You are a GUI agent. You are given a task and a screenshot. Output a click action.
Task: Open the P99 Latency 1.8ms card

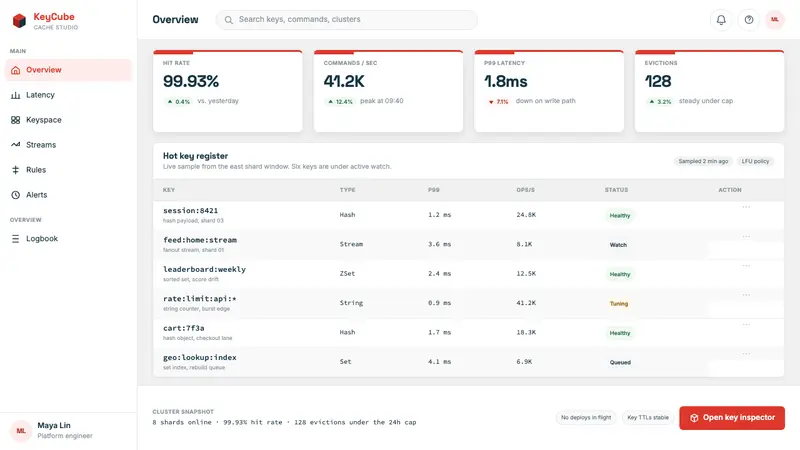tap(549, 91)
